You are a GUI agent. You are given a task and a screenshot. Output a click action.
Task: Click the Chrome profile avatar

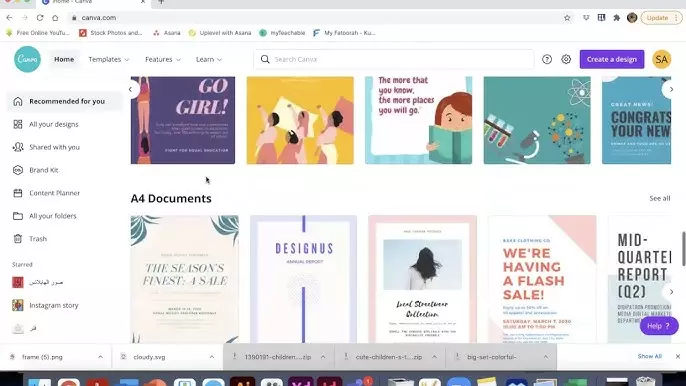click(632, 18)
